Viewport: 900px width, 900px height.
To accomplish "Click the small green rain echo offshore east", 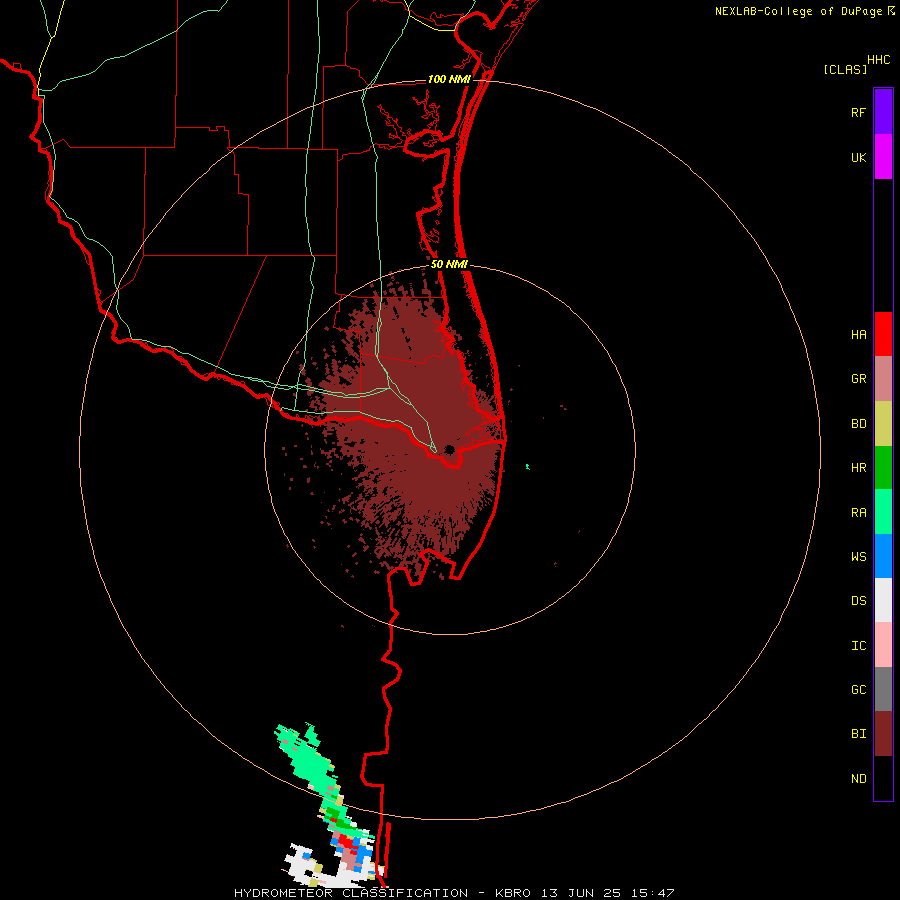I will pyautogui.click(x=527, y=467).
